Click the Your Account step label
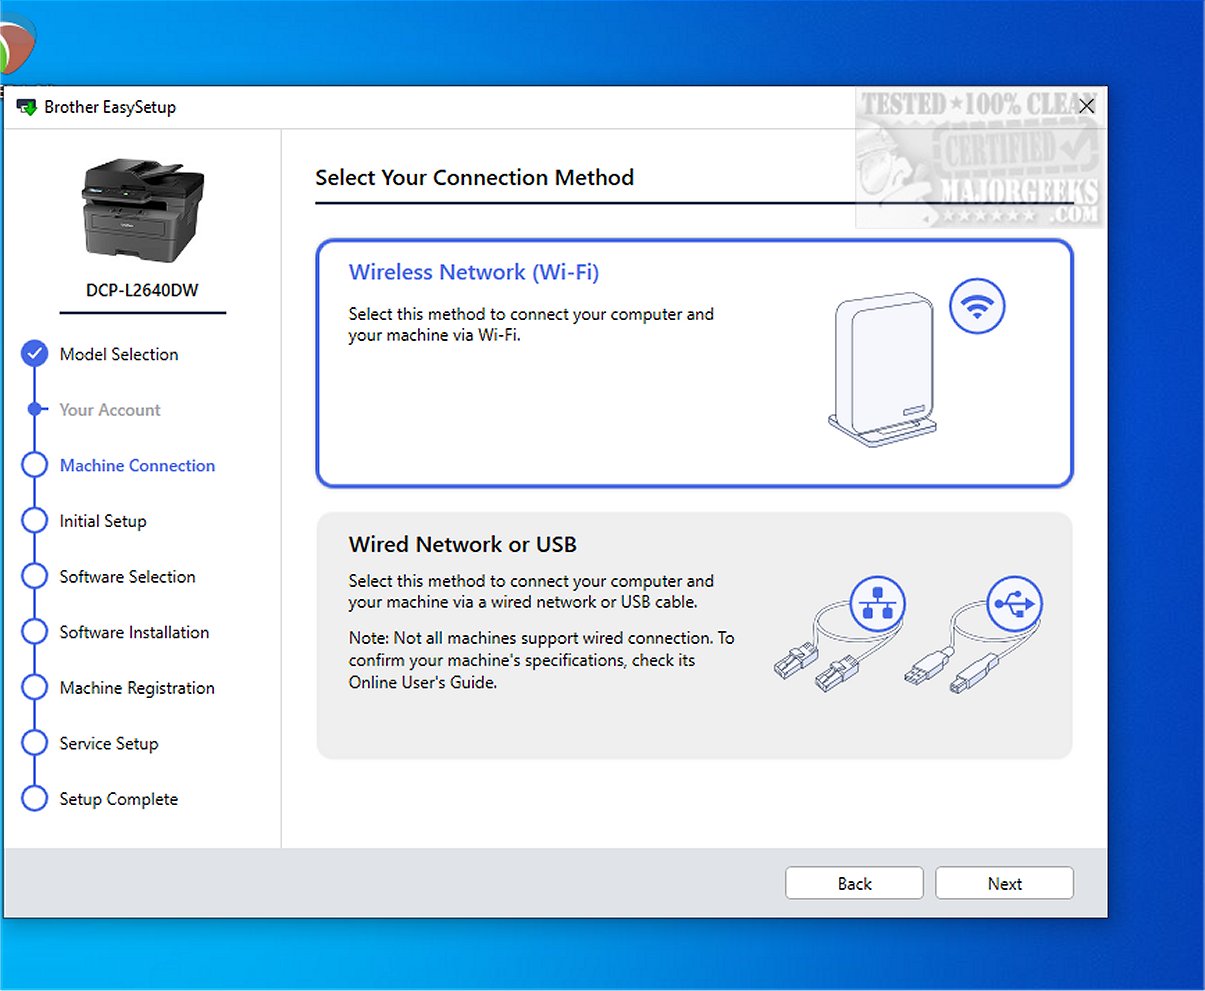The height and width of the screenshot is (991, 1205). (110, 410)
